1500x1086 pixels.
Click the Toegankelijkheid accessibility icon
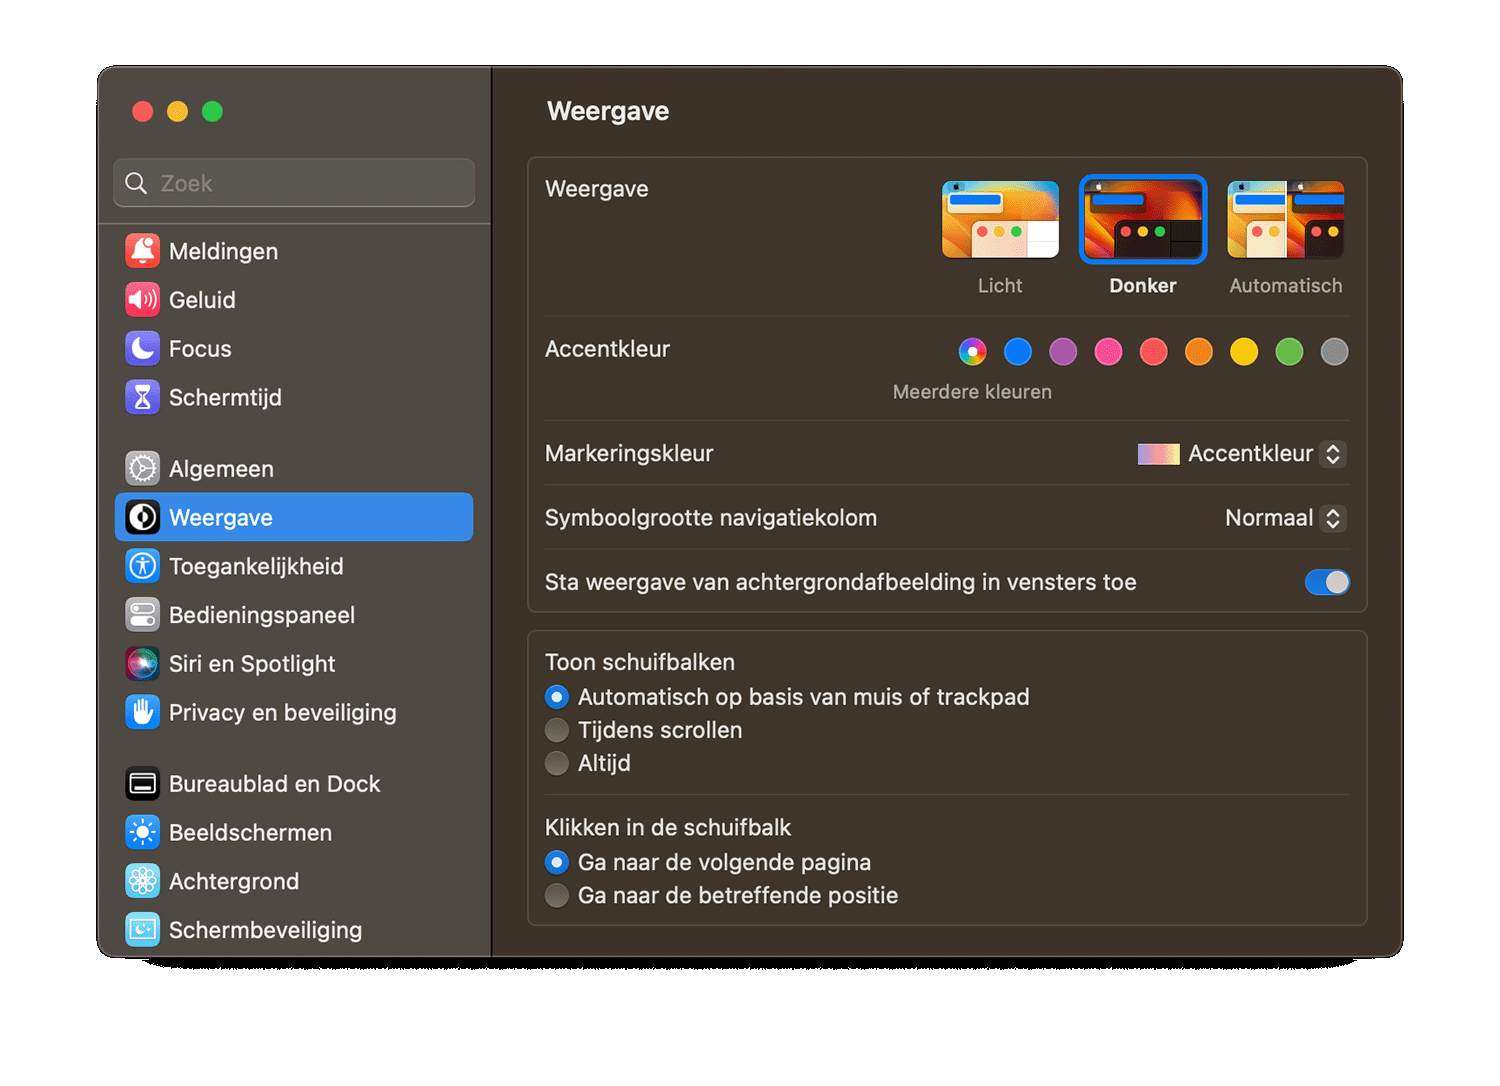click(142, 566)
